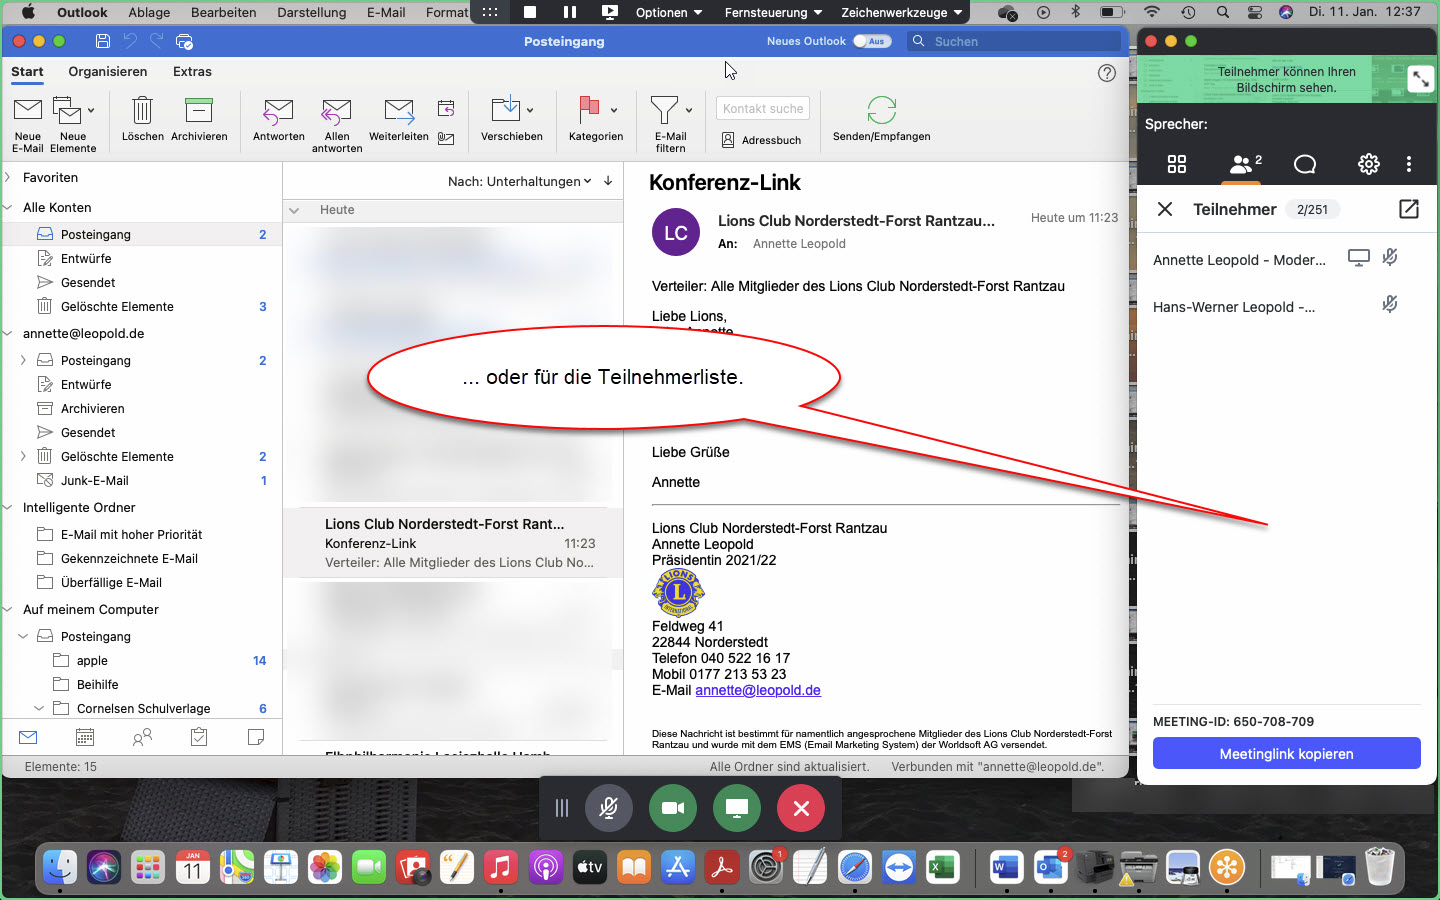Open Zeichenwerkzeuge menu in top bar

[901, 12]
